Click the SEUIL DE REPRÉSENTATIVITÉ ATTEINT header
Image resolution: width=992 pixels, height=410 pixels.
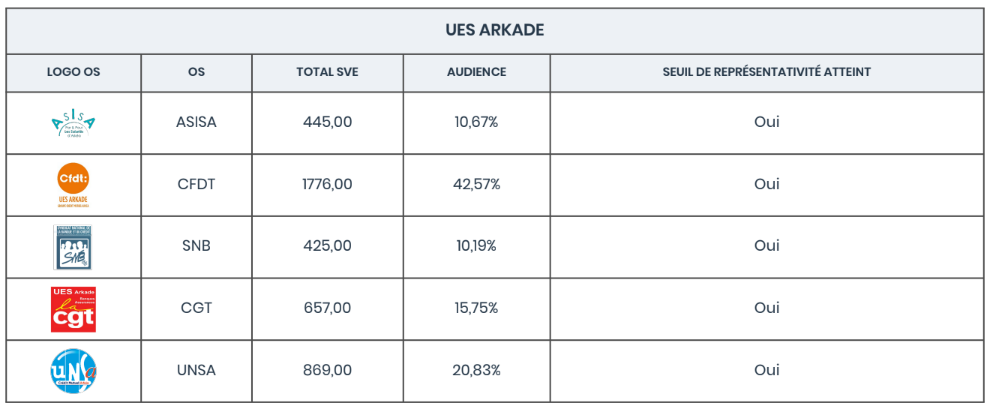(766, 72)
